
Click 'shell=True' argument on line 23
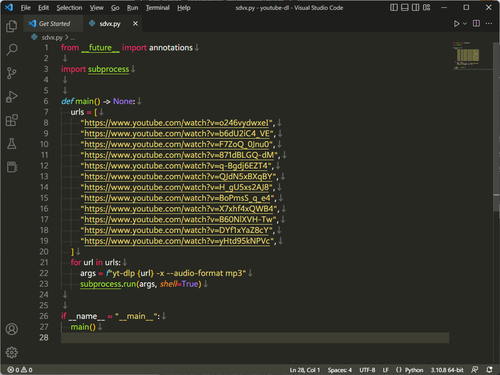pyautogui.click(x=179, y=284)
